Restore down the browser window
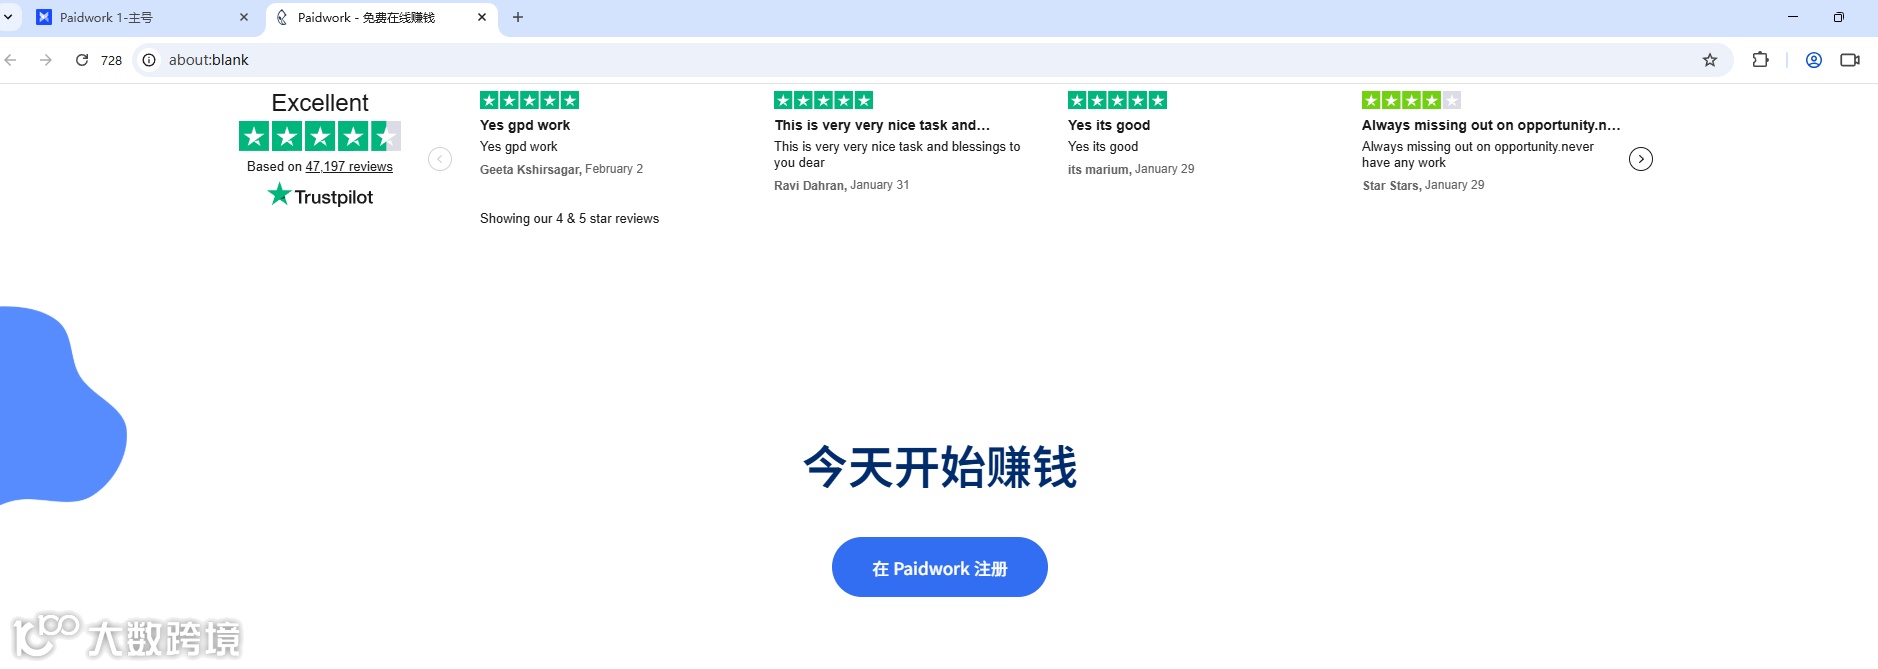The width and height of the screenshot is (1878, 669). 1839,17
